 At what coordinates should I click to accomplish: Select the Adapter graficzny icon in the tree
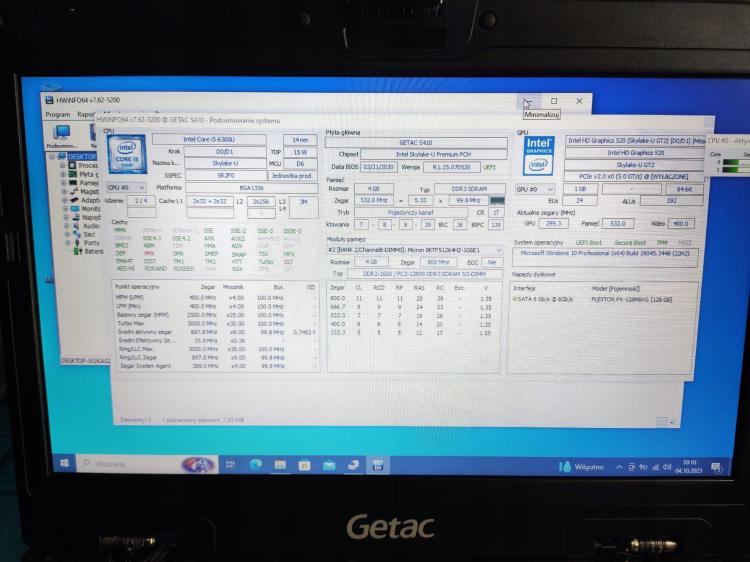coord(74,200)
